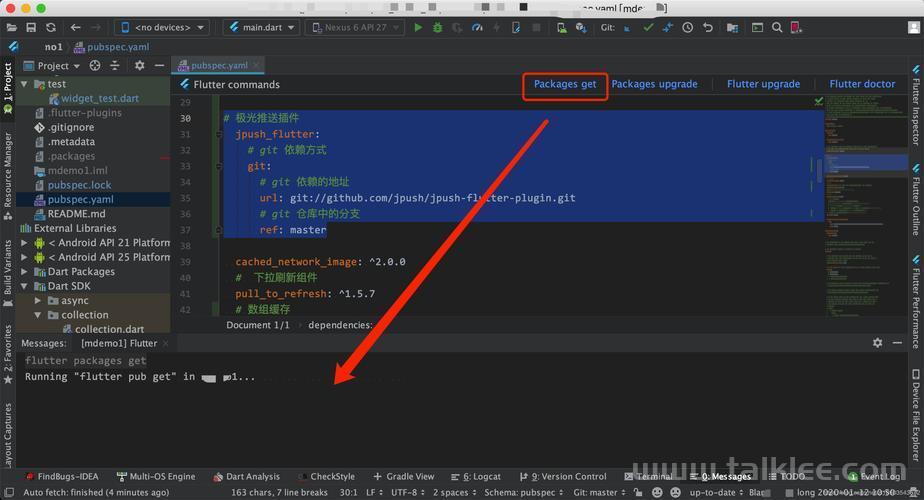This screenshot has height=500, width=924.
Task: Click the Packages upgrade link
Action: tap(654, 84)
